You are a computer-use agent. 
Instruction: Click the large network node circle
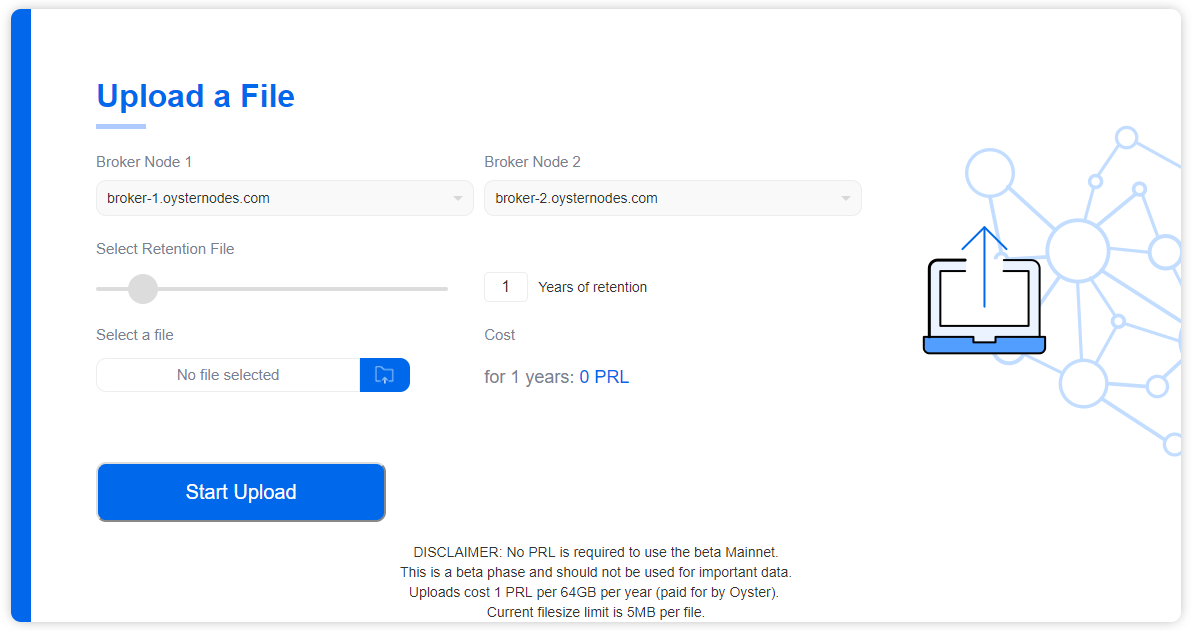click(1077, 249)
